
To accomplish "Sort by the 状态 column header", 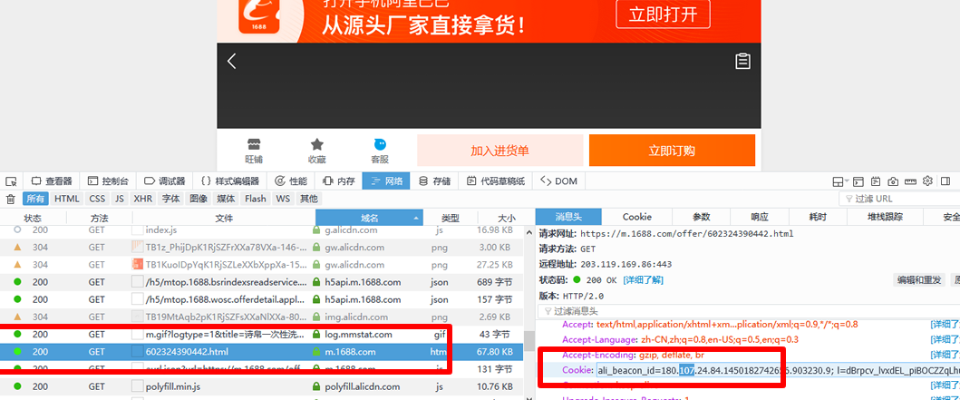I will point(33,218).
